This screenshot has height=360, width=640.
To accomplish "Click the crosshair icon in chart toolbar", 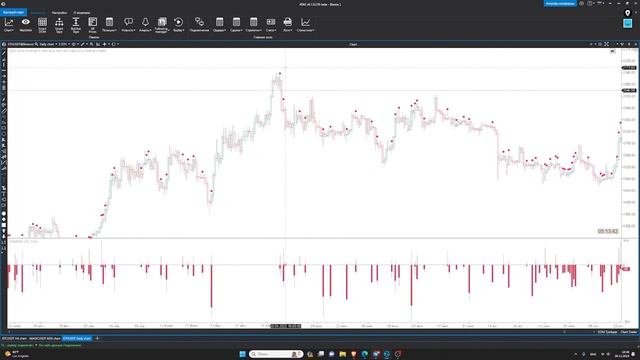I will [105, 44].
